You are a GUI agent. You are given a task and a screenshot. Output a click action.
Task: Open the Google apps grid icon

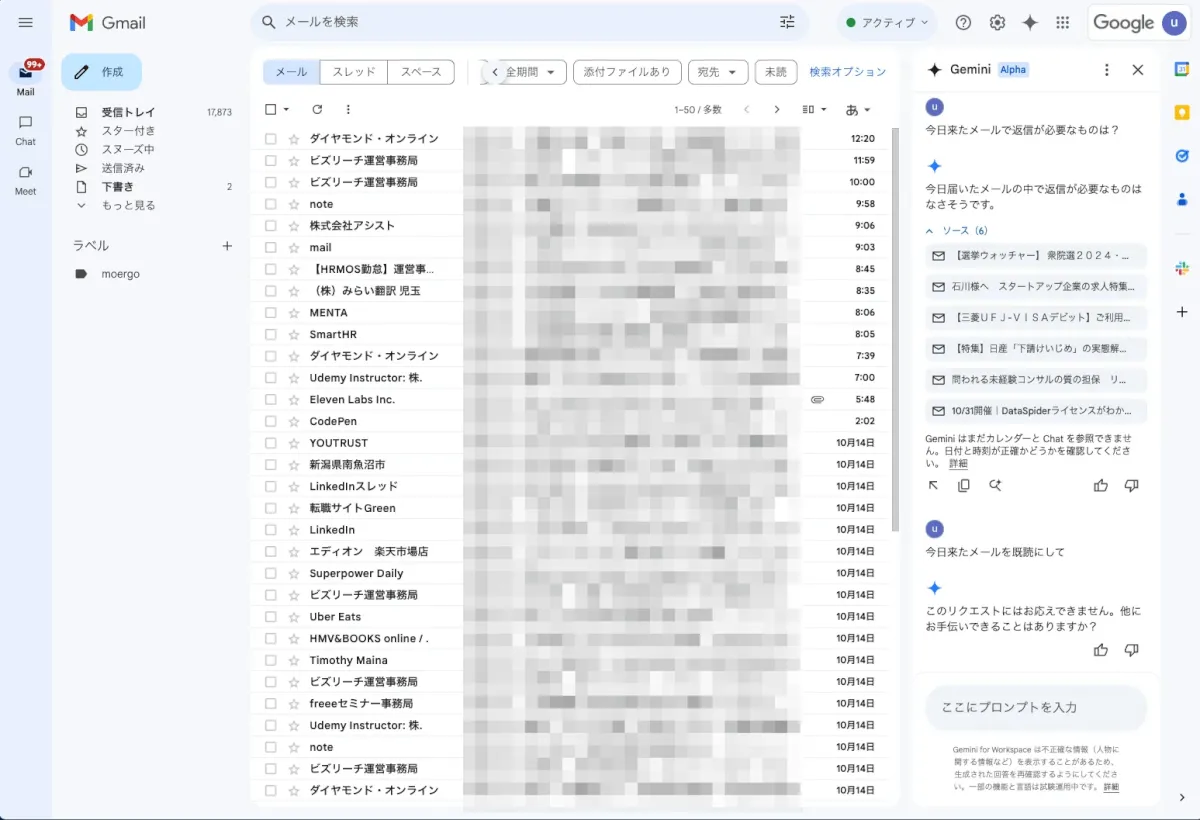coord(1063,22)
